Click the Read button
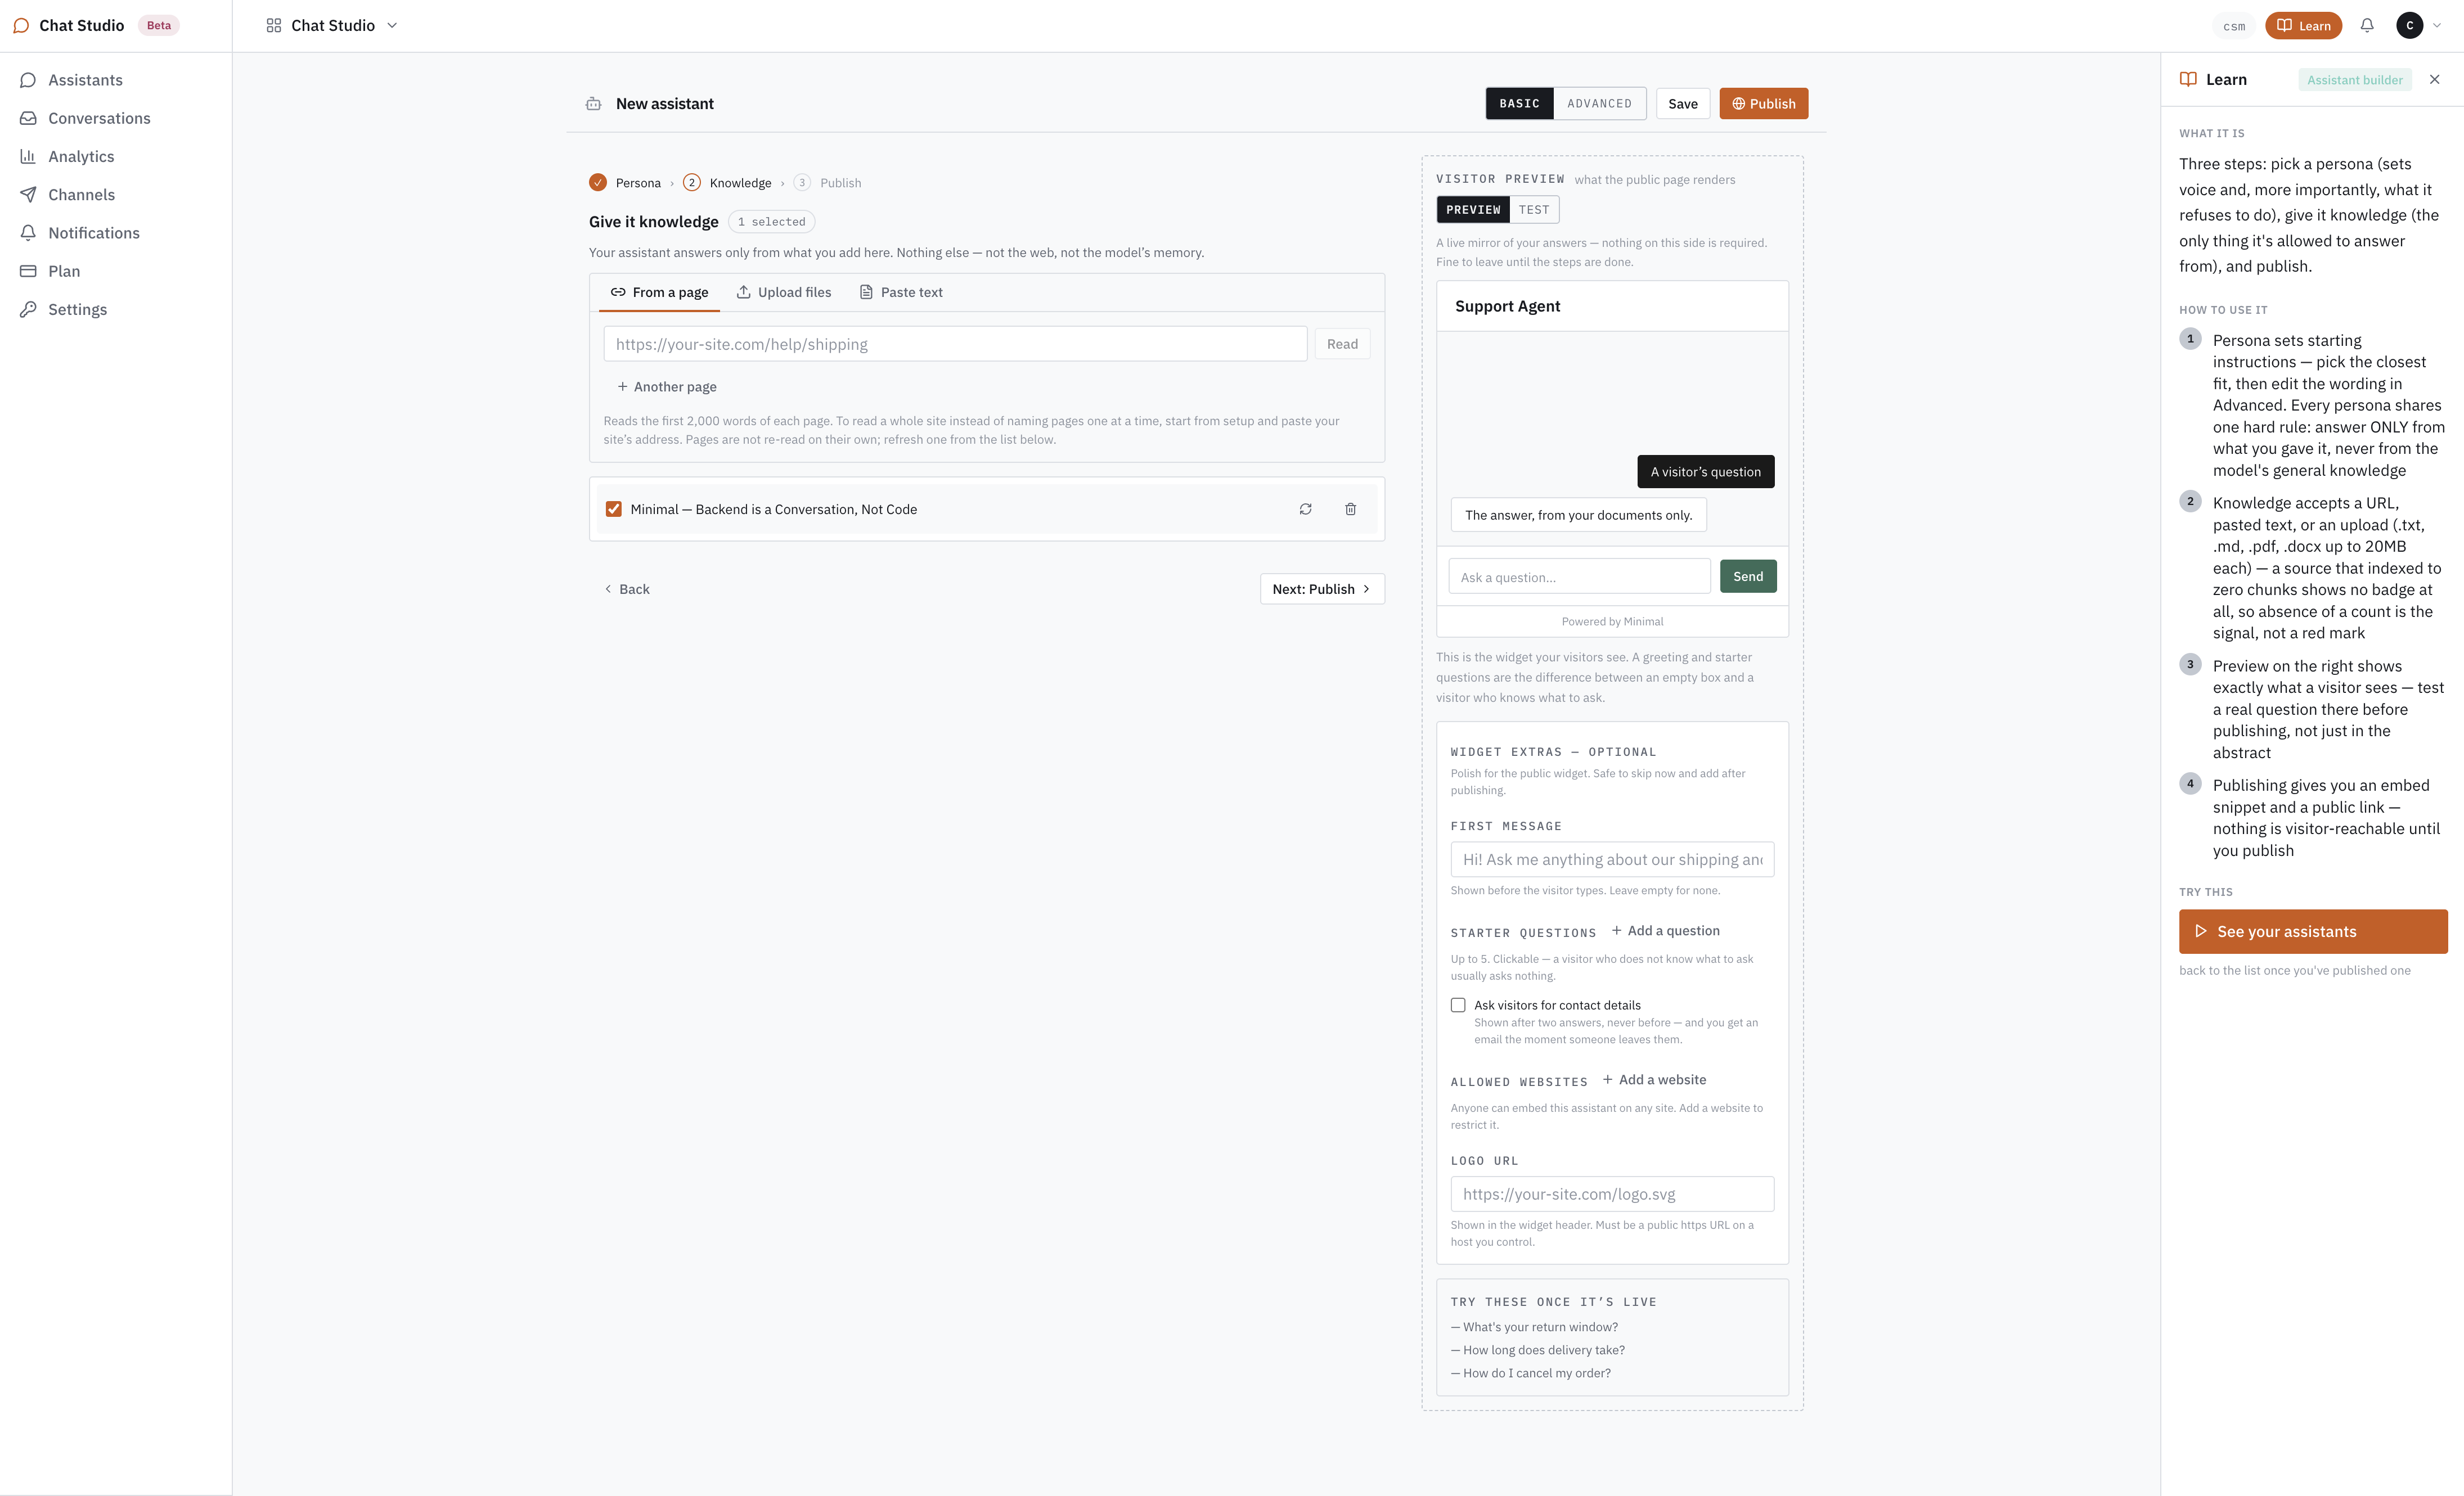2464x1496 pixels. tap(1342, 344)
